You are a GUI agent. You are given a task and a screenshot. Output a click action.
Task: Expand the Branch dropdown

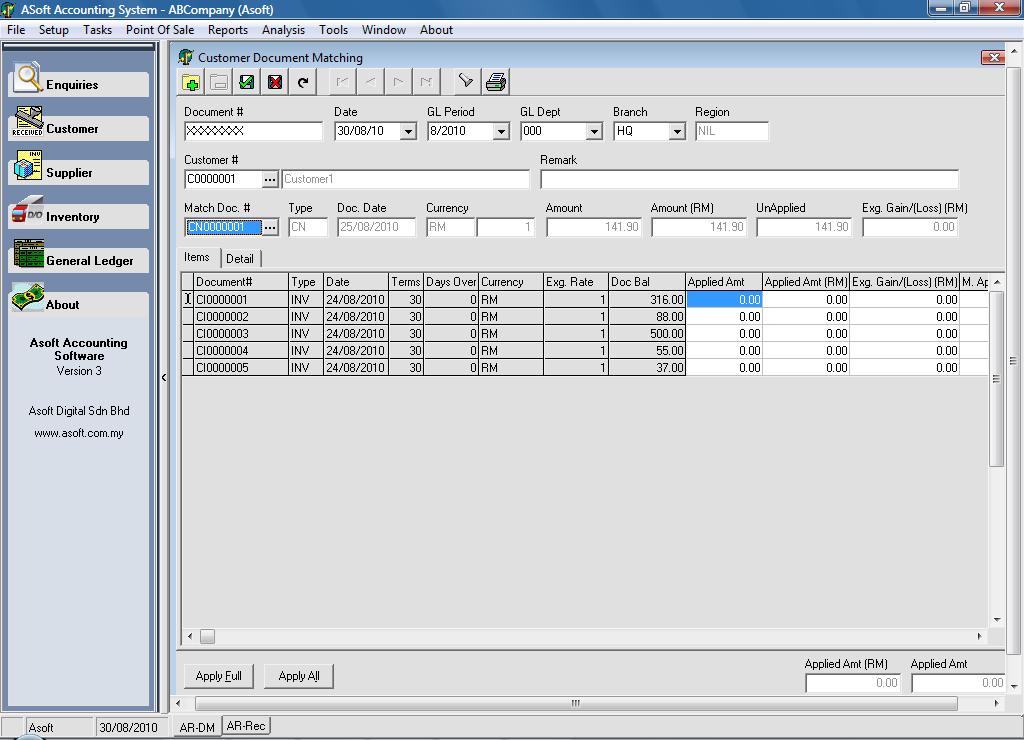(677, 131)
